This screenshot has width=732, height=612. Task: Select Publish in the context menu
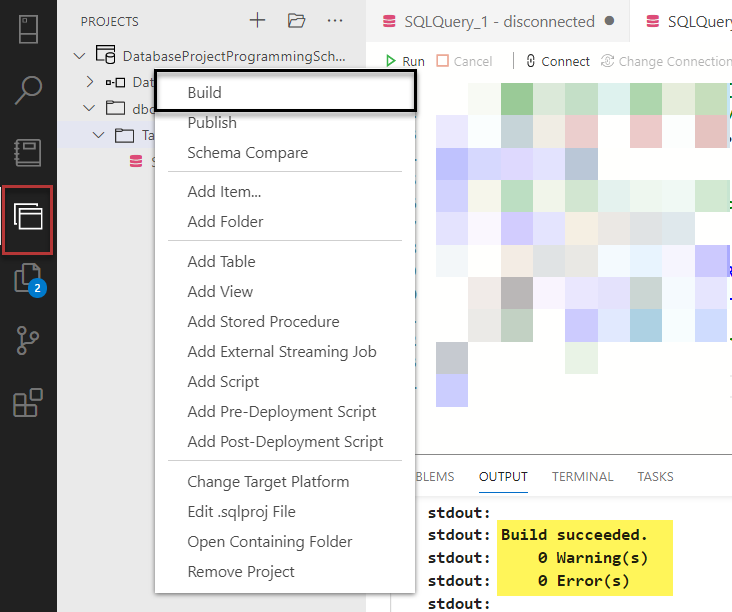(212, 123)
